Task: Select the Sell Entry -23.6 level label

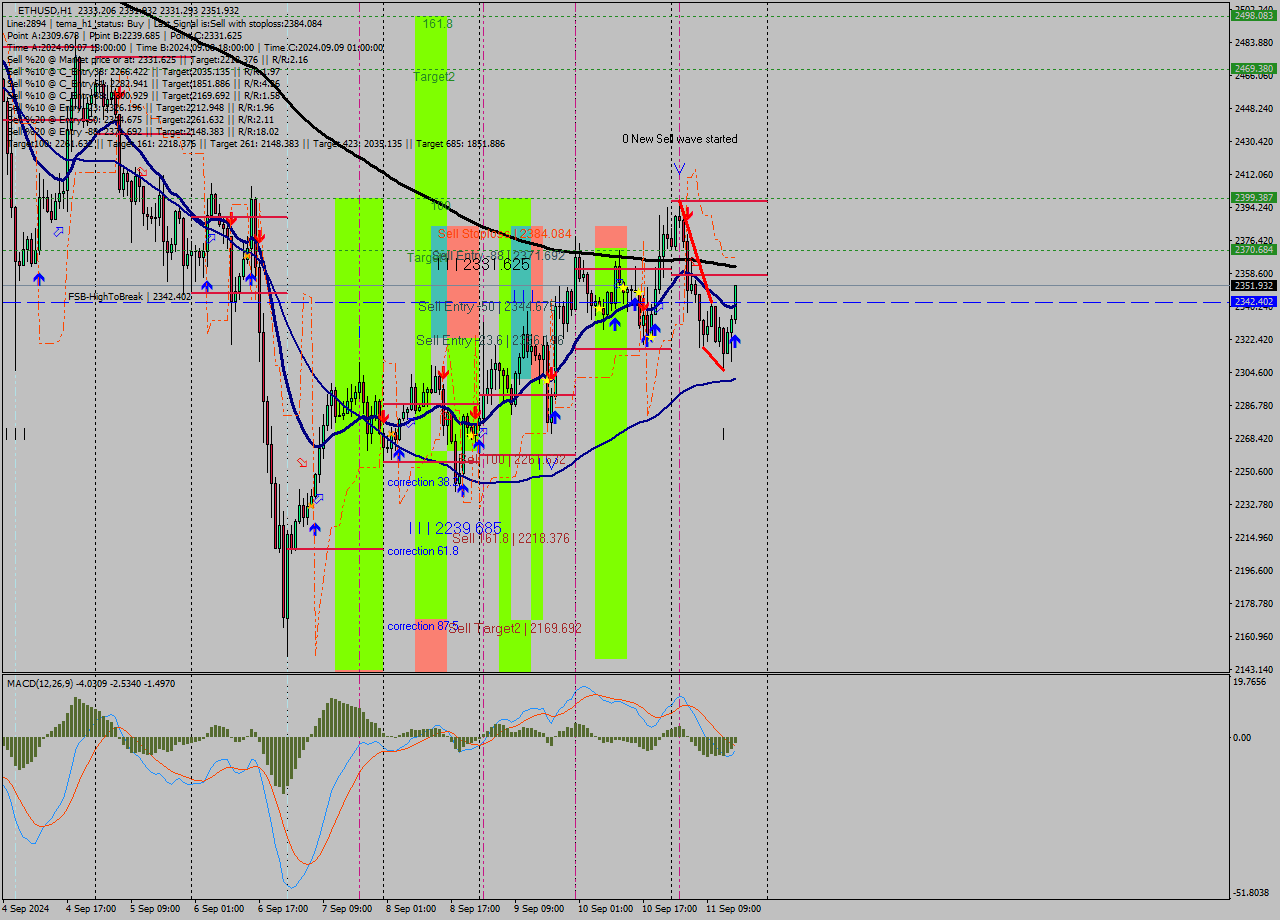Action: (x=490, y=340)
